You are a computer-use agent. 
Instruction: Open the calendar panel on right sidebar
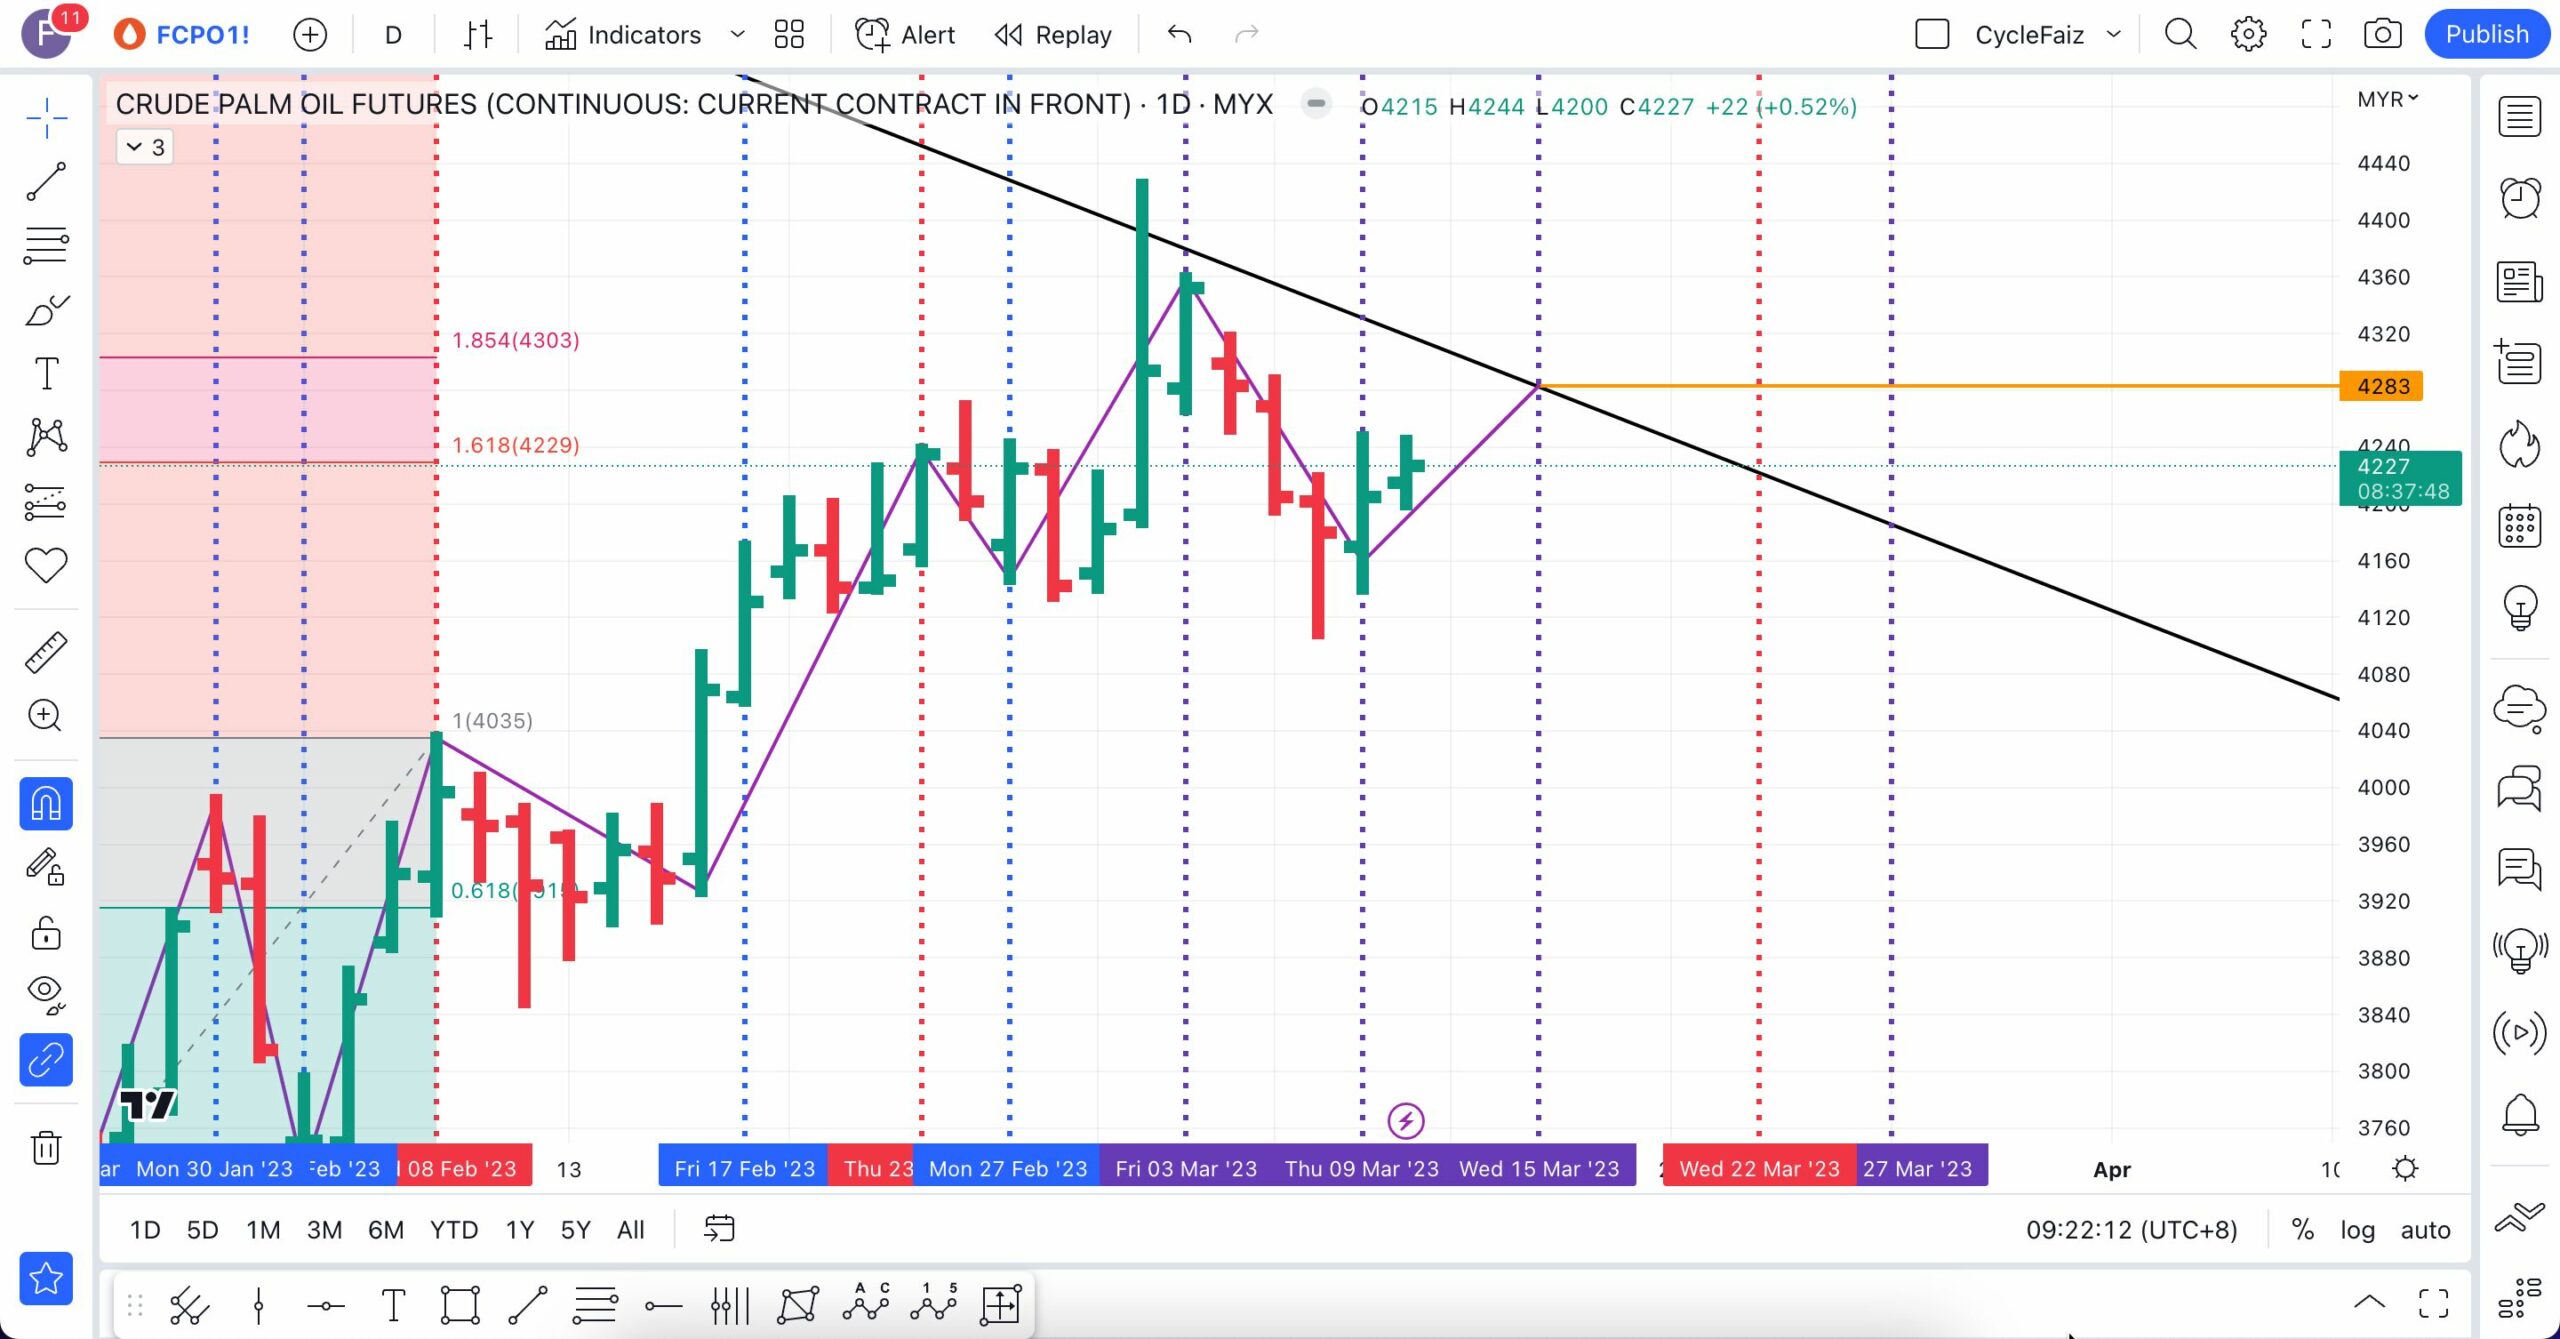(2519, 526)
